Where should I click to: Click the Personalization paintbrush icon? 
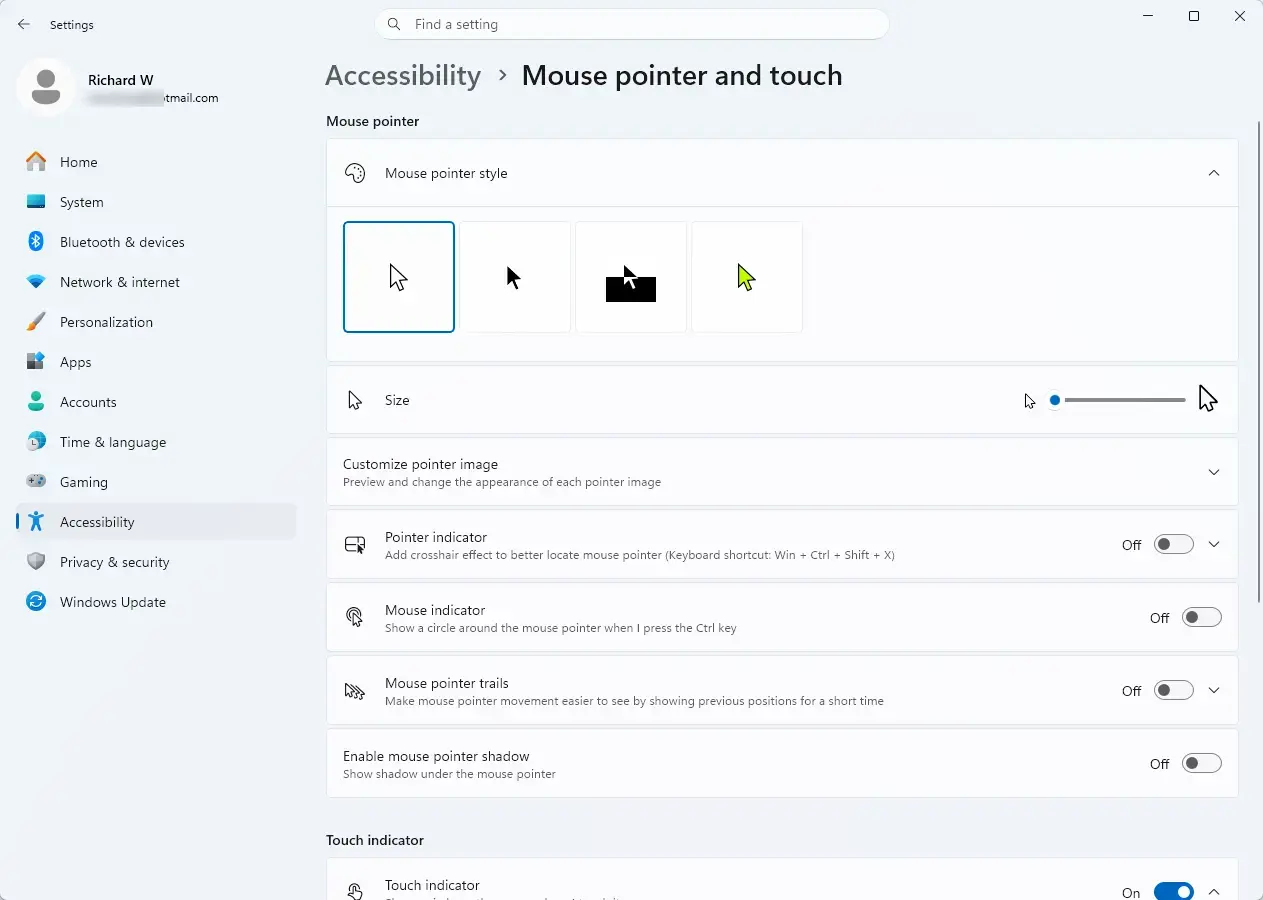pos(36,321)
